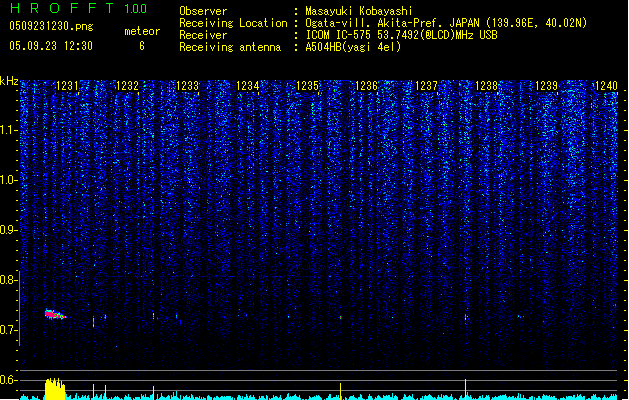Click the receiver value ICOM IC-575
Viewport: 629px width, 400px height.
point(401,35)
